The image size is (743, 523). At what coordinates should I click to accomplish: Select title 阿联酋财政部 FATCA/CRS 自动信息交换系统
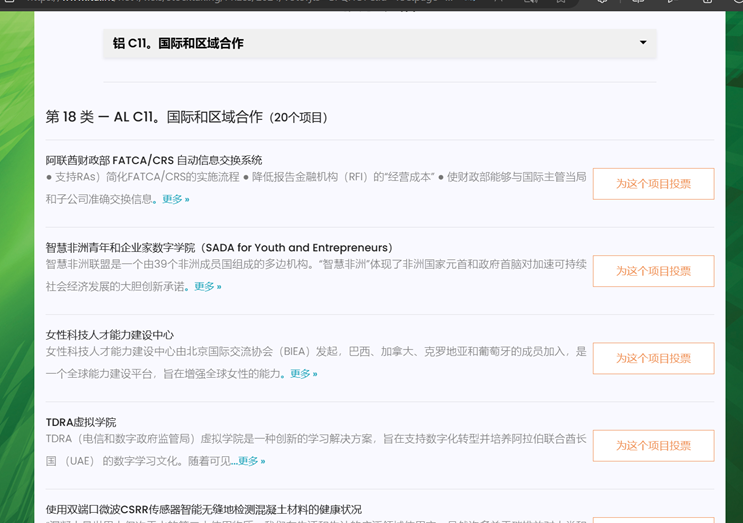click(154, 160)
